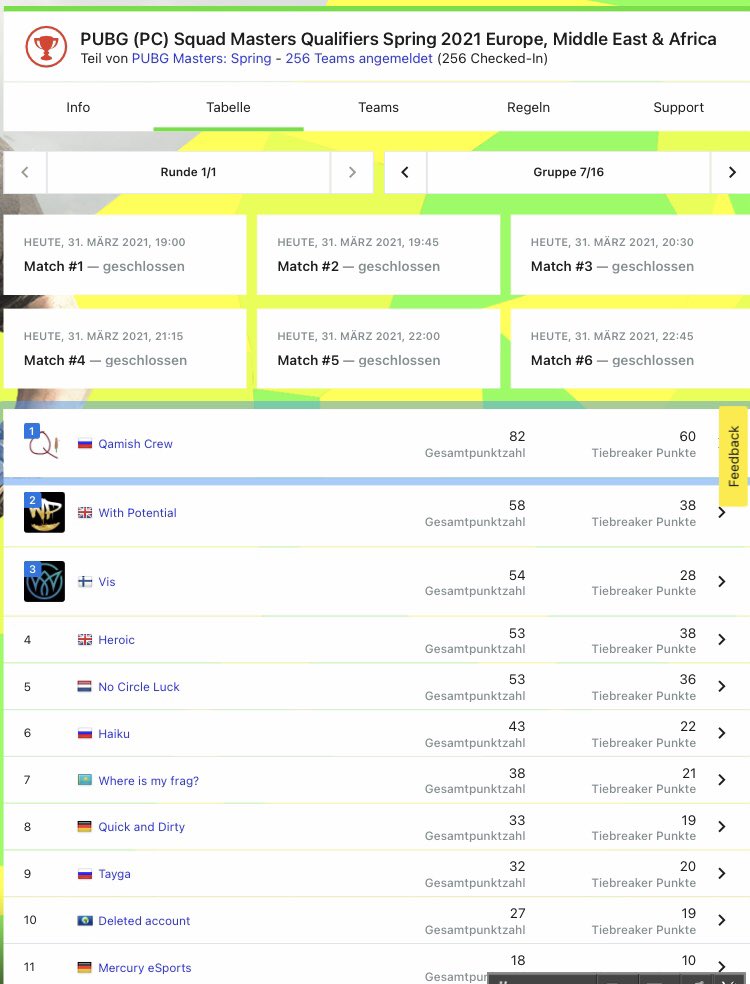Click the Runde 1/1 round selector
The height and width of the screenshot is (984, 750).
click(x=188, y=172)
